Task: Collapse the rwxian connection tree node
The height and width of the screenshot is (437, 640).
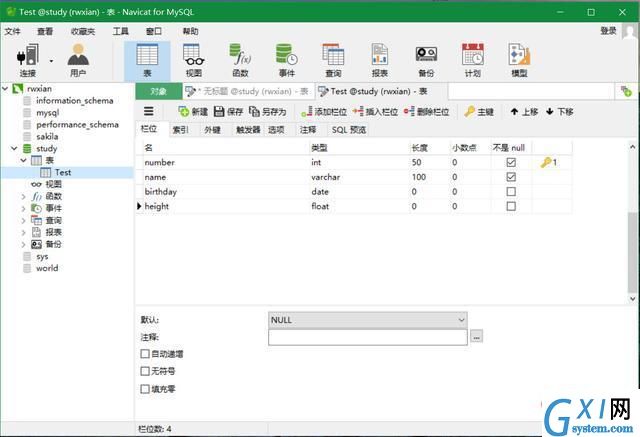Action: pos(5,89)
